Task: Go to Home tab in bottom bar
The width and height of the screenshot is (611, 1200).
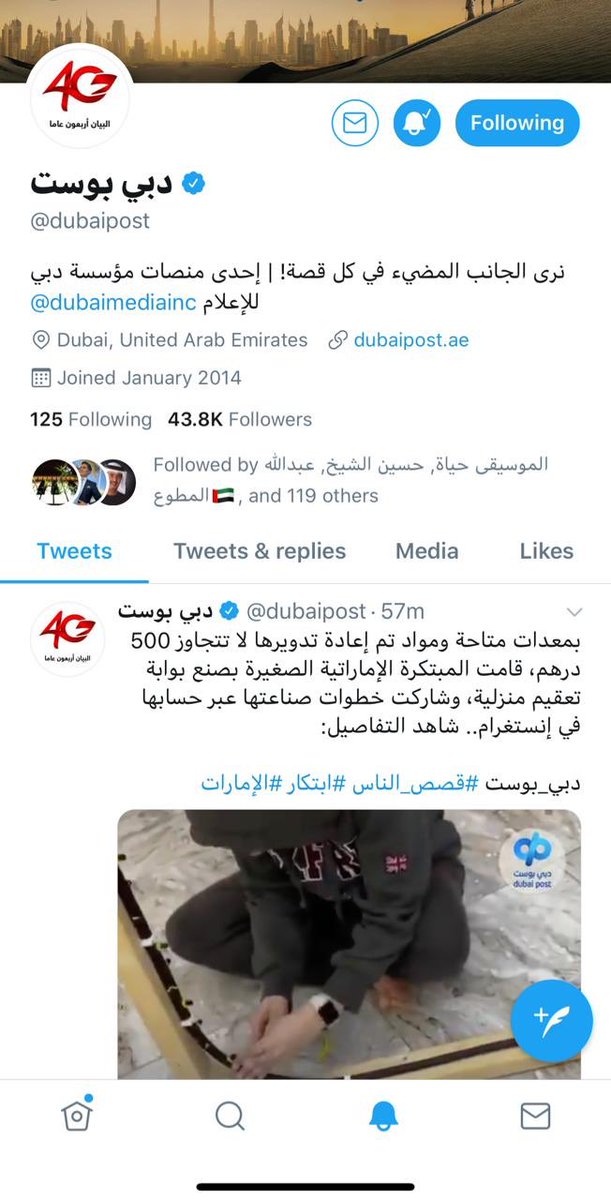Action: click(x=76, y=1116)
